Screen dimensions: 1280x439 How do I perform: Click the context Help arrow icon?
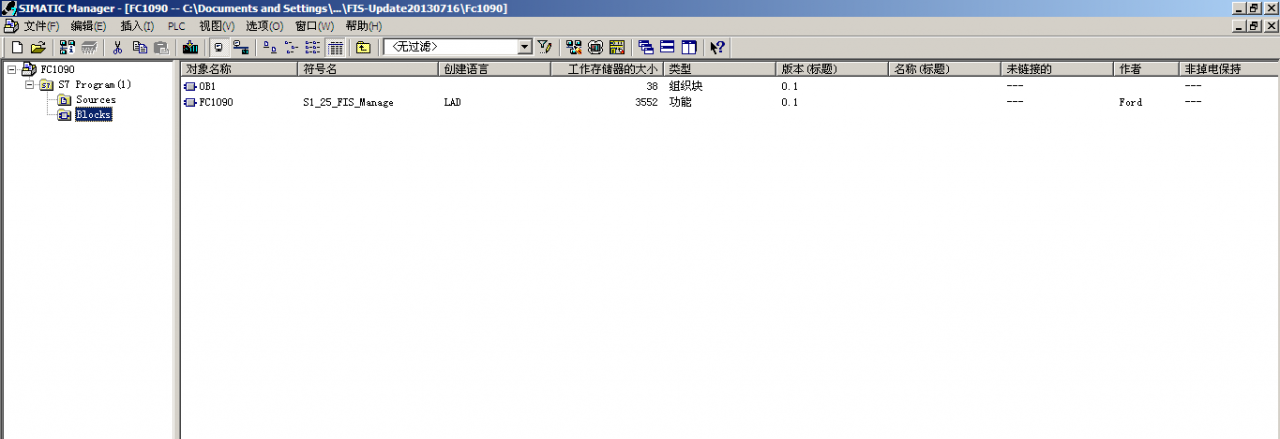click(717, 47)
